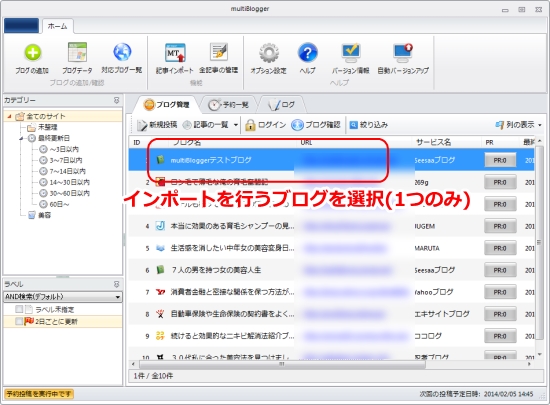Select 14~30日以内 filter in the tree
Screen dimensions: 550x405
pyautogui.click(x=69, y=182)
